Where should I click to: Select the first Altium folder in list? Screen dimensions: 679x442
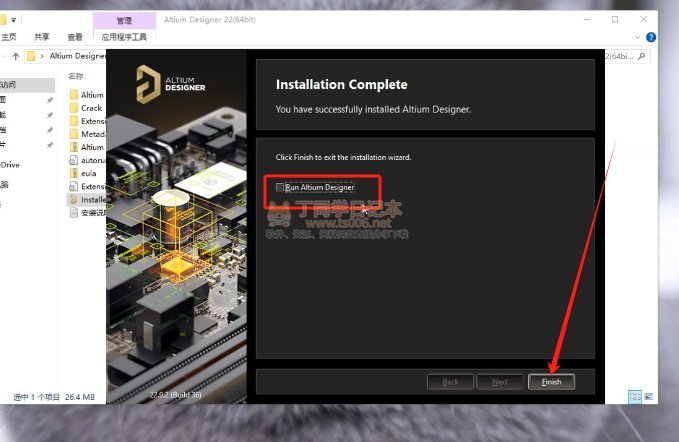tap(87, 95)
